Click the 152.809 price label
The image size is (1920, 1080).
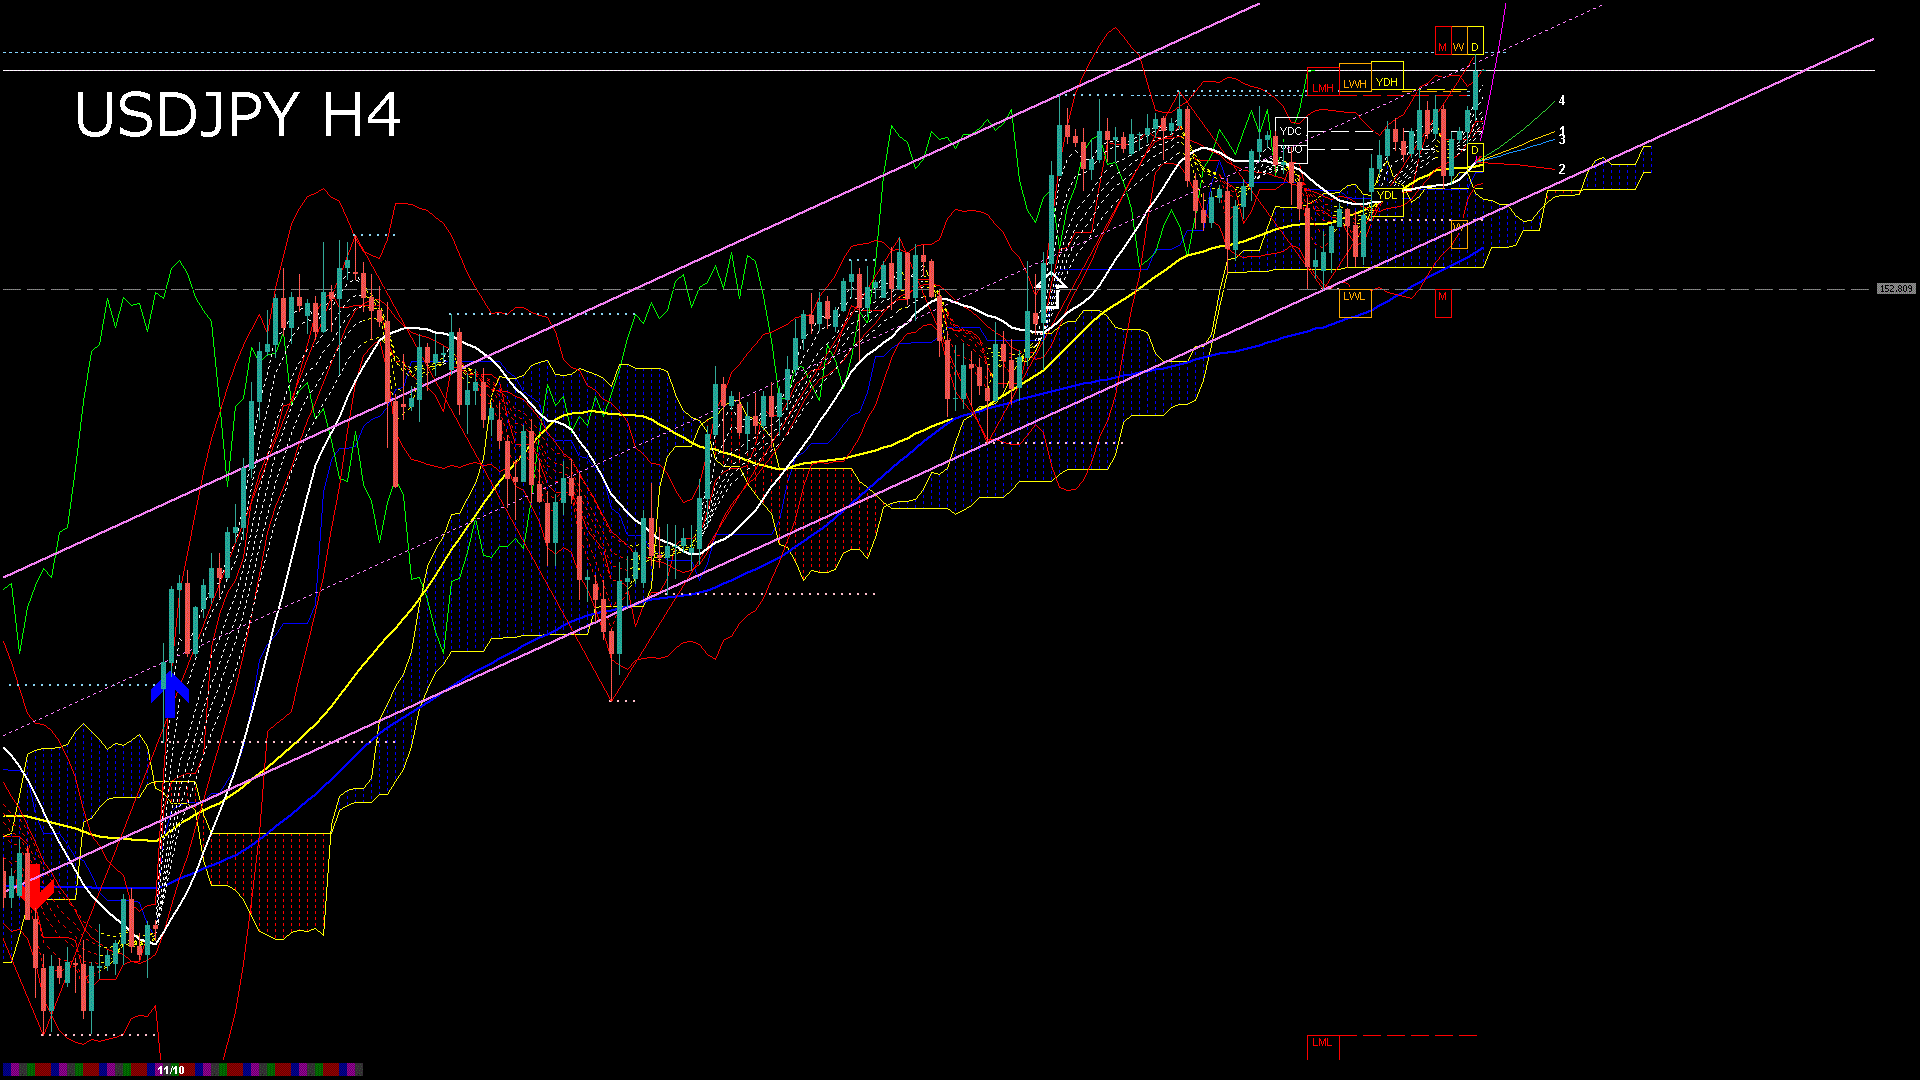[1895, 289]
